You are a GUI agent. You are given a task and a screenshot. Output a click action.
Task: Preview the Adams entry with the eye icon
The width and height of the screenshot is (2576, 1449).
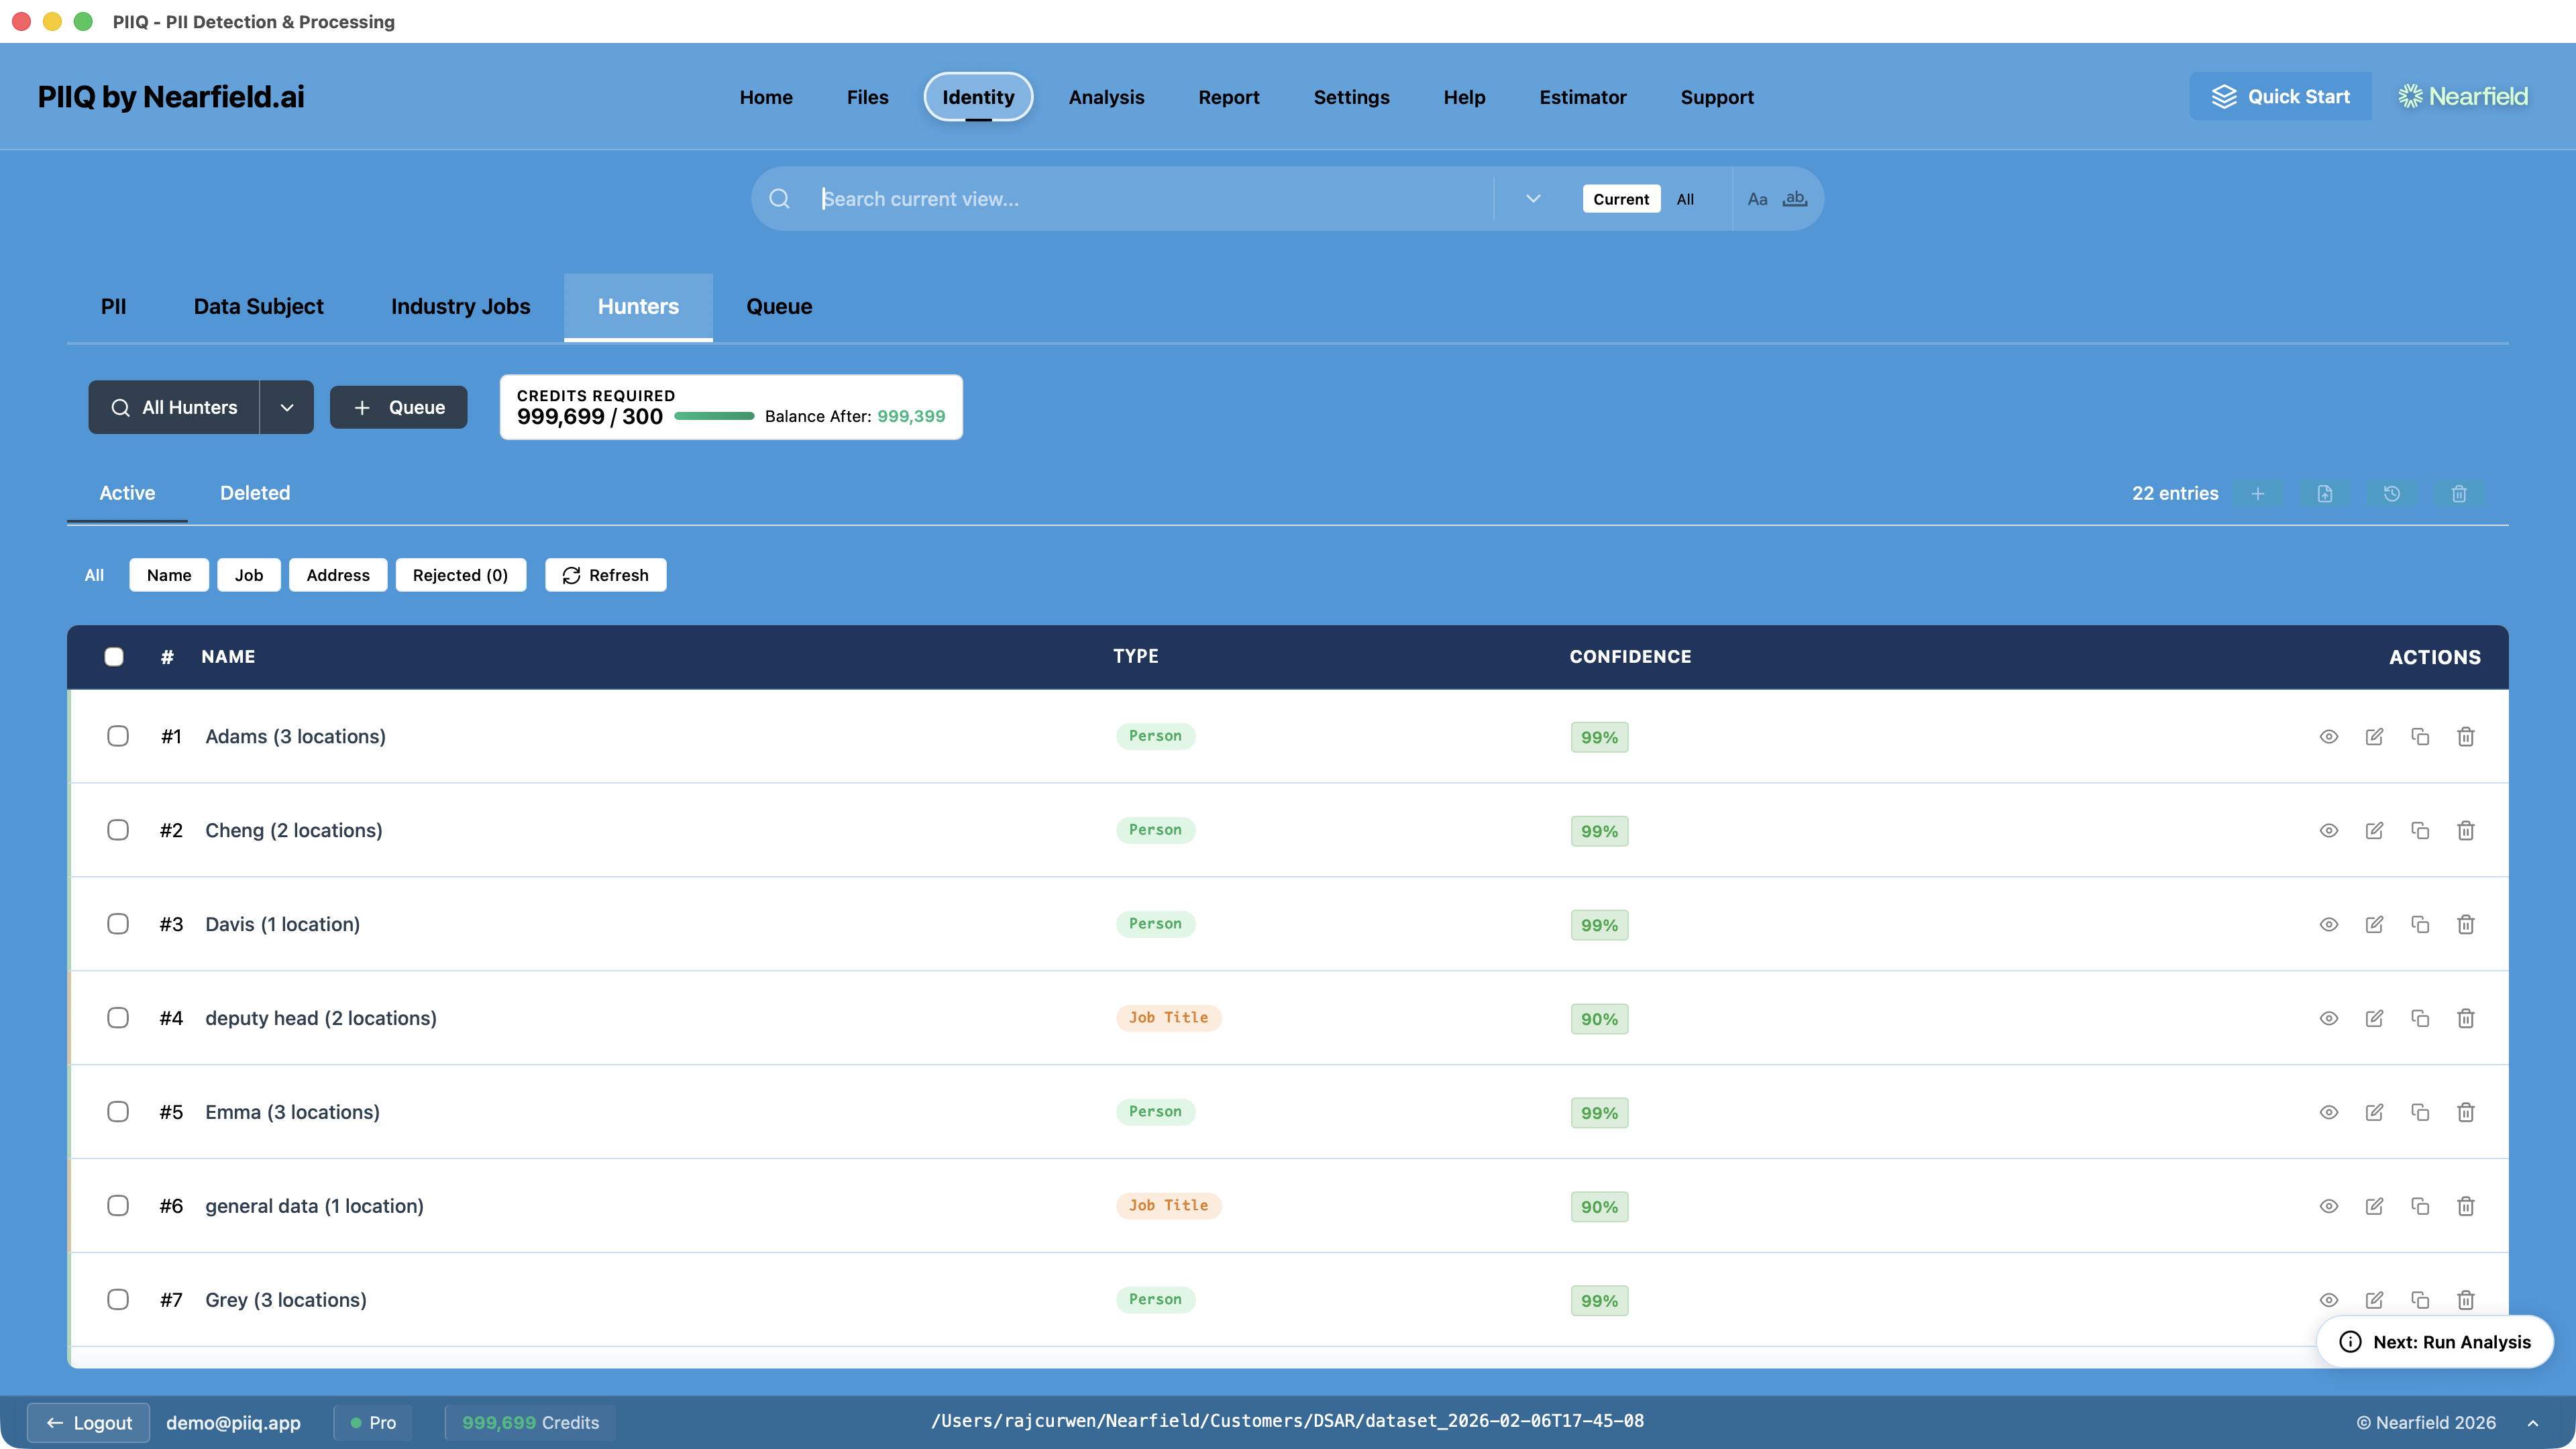click(x=2328, y=736)
